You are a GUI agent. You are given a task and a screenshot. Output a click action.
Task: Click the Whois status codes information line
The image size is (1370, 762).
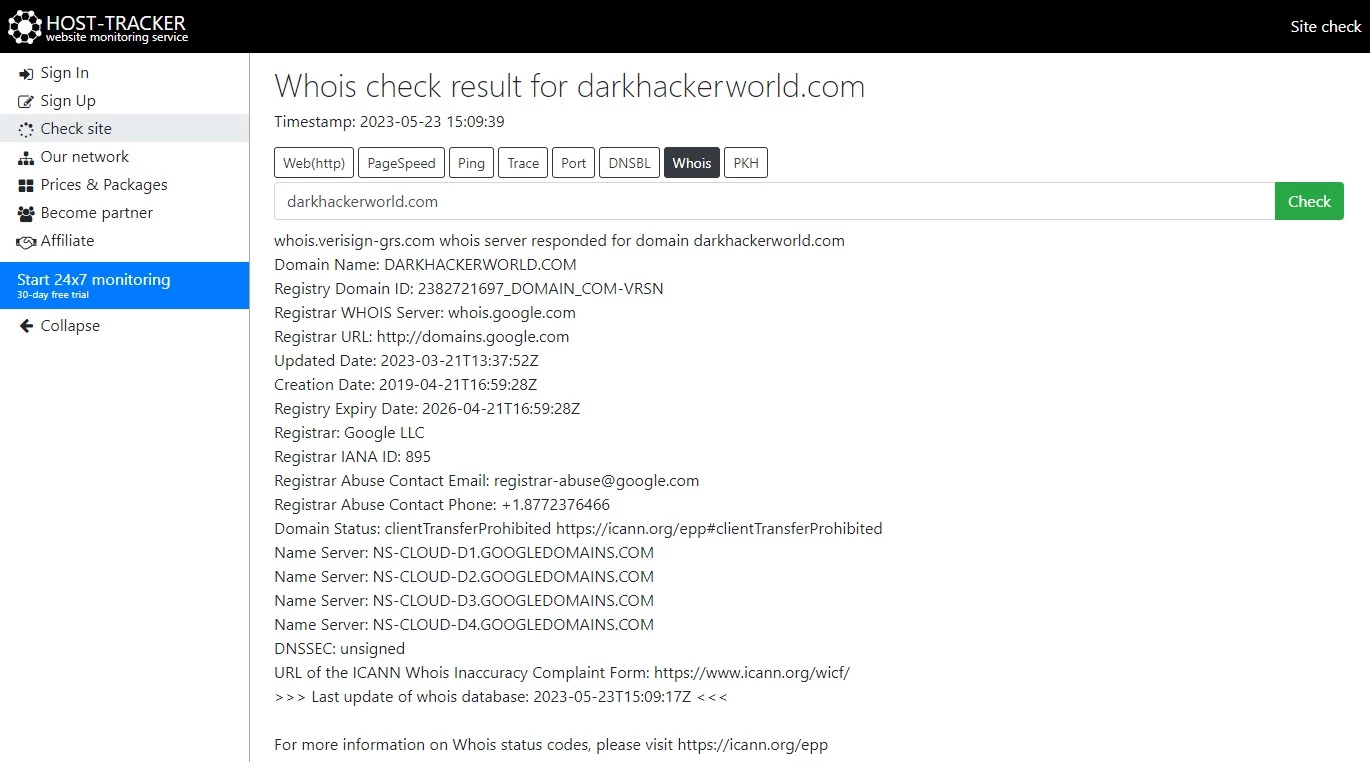click(x=552, y=745)
